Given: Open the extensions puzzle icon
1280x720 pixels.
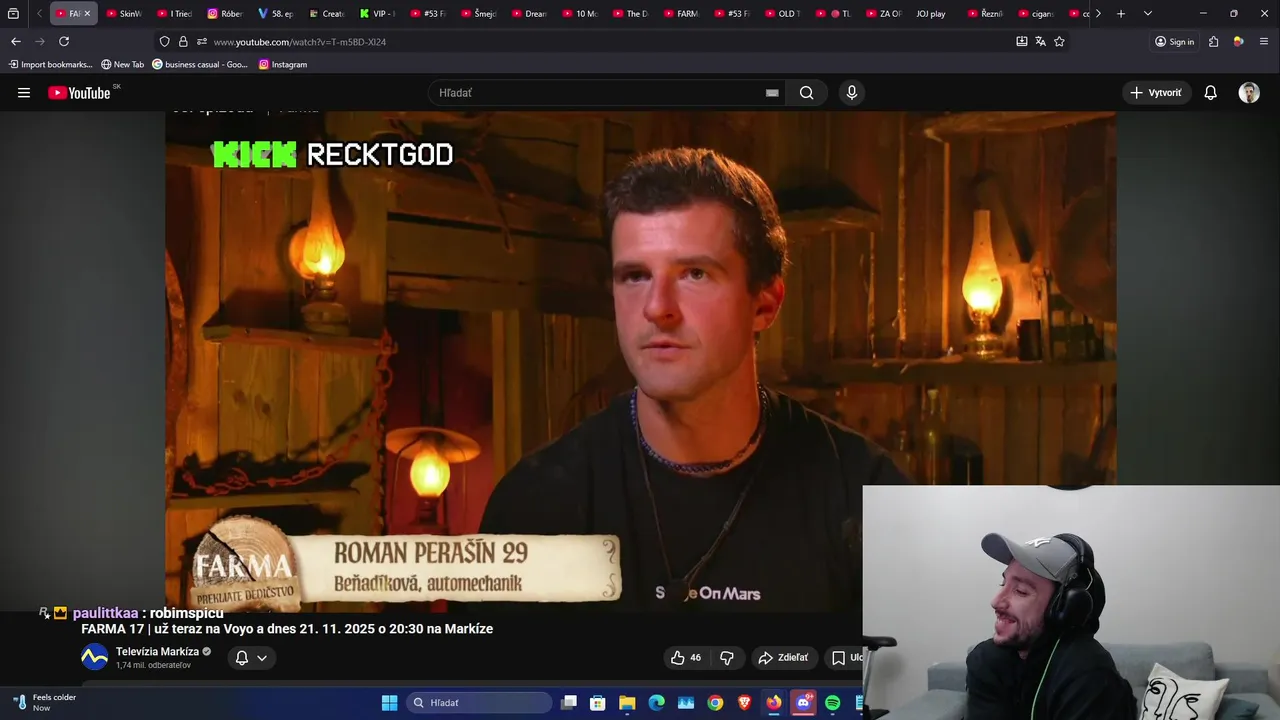Looking at the screenshot, I should [1213, 42].
